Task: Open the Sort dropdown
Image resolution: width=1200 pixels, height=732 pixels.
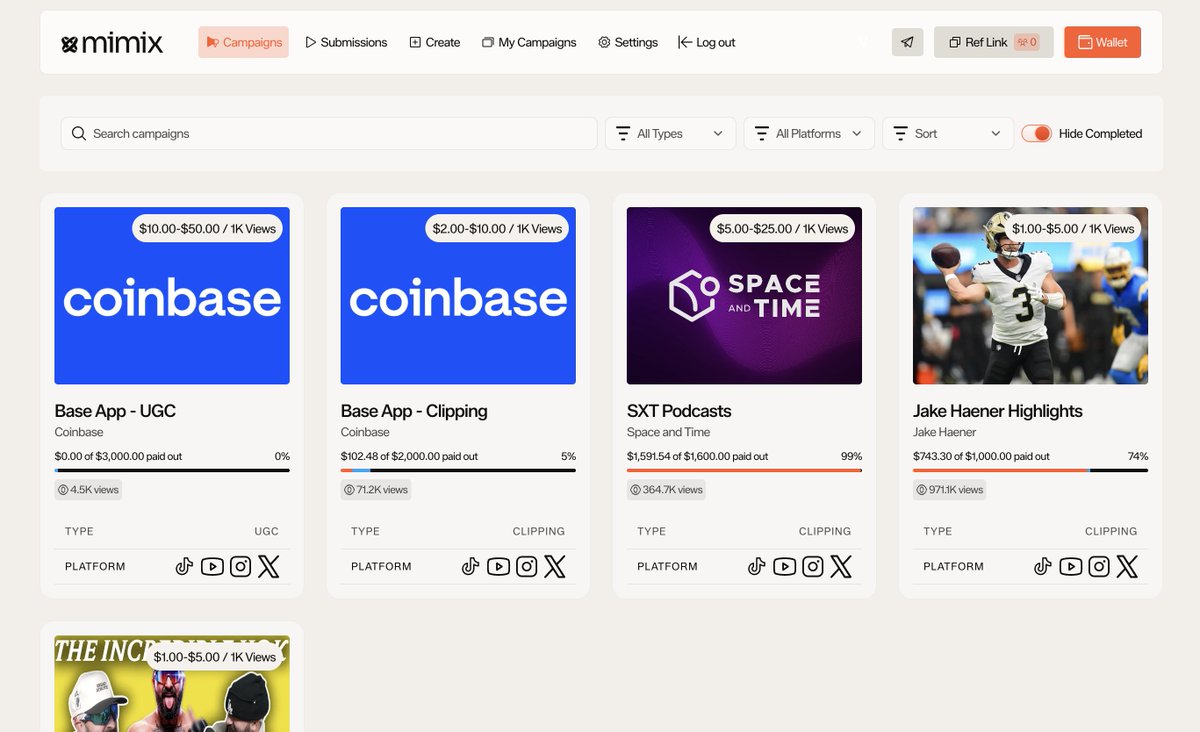Action: coord(948,133)
